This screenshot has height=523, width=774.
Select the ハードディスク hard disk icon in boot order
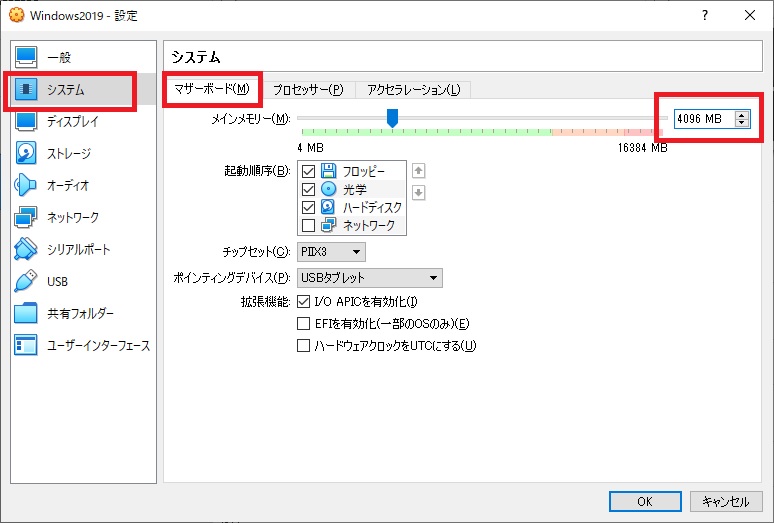(328, 207)
